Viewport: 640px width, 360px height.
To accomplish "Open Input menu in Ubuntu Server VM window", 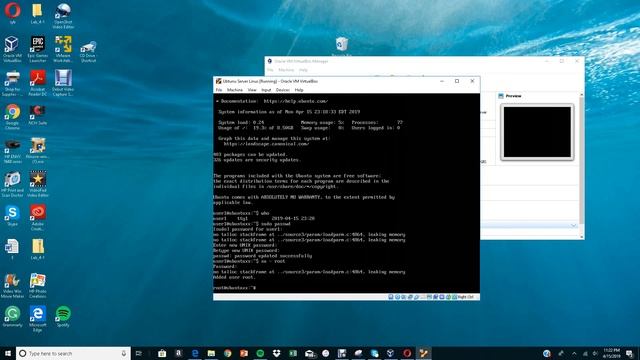I will click(x=266, y=90).
